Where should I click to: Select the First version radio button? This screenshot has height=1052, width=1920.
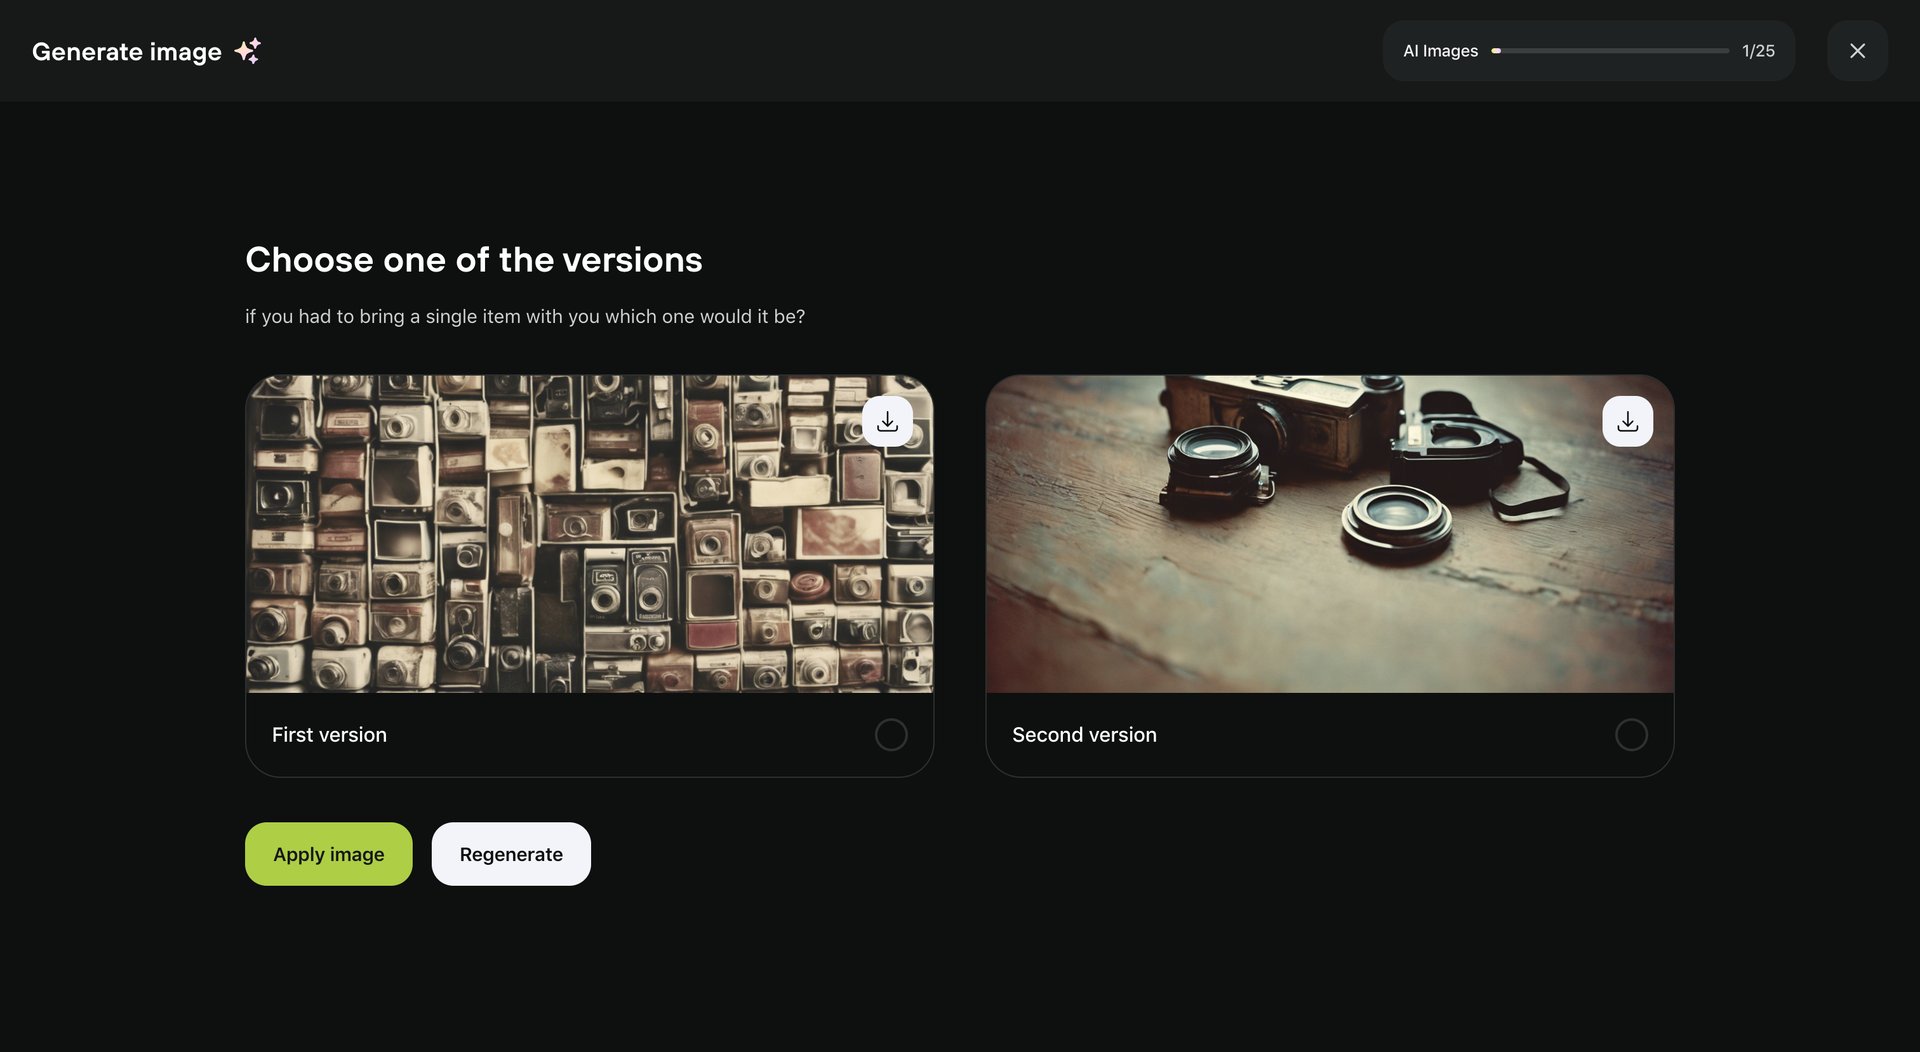tap(891, 734)
